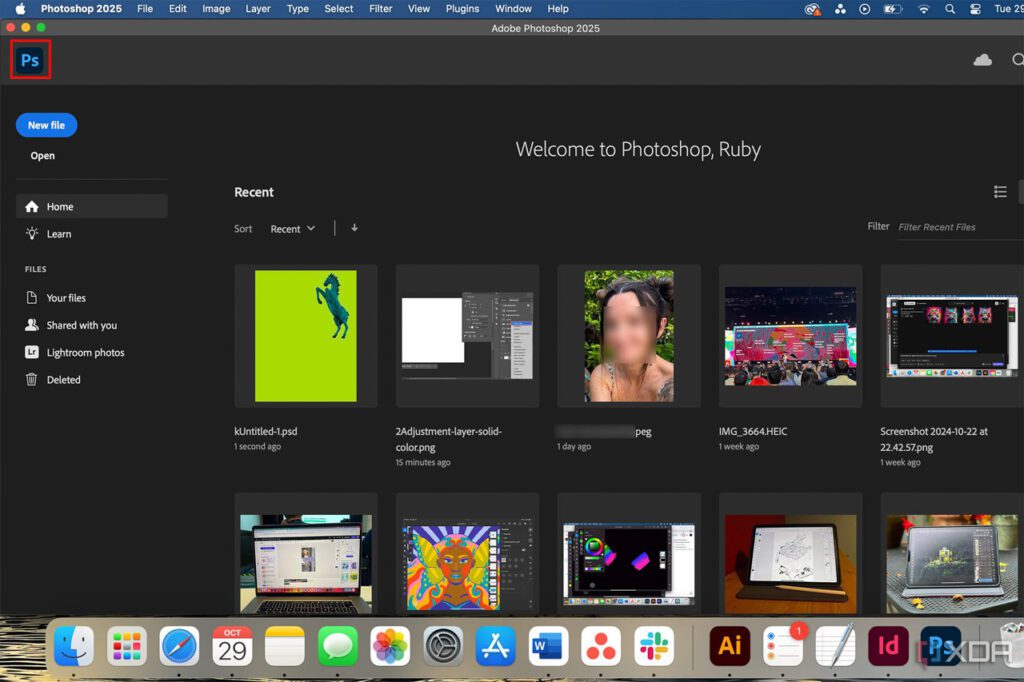The image size is (1024, 682).
Task: Open the Layer menu
Action: [258, 8]
